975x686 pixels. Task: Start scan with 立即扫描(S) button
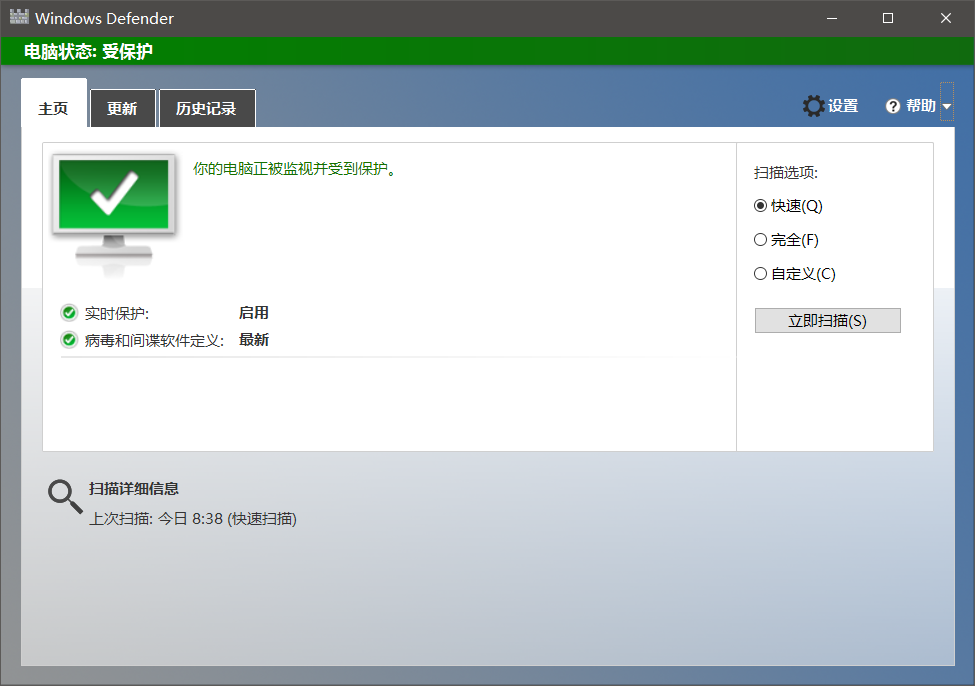pos(827,321)
